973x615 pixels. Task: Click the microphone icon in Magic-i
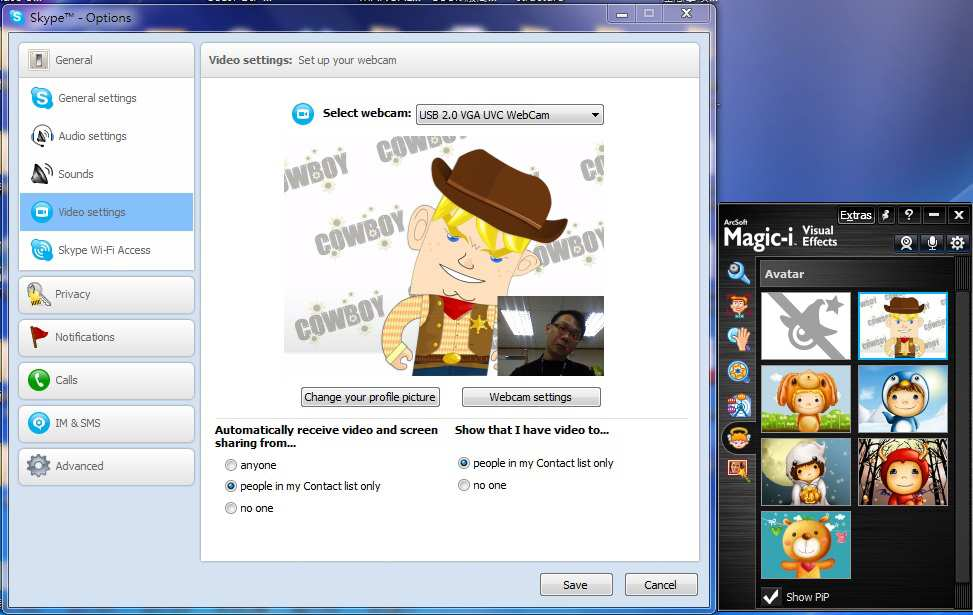click(932, 243)
